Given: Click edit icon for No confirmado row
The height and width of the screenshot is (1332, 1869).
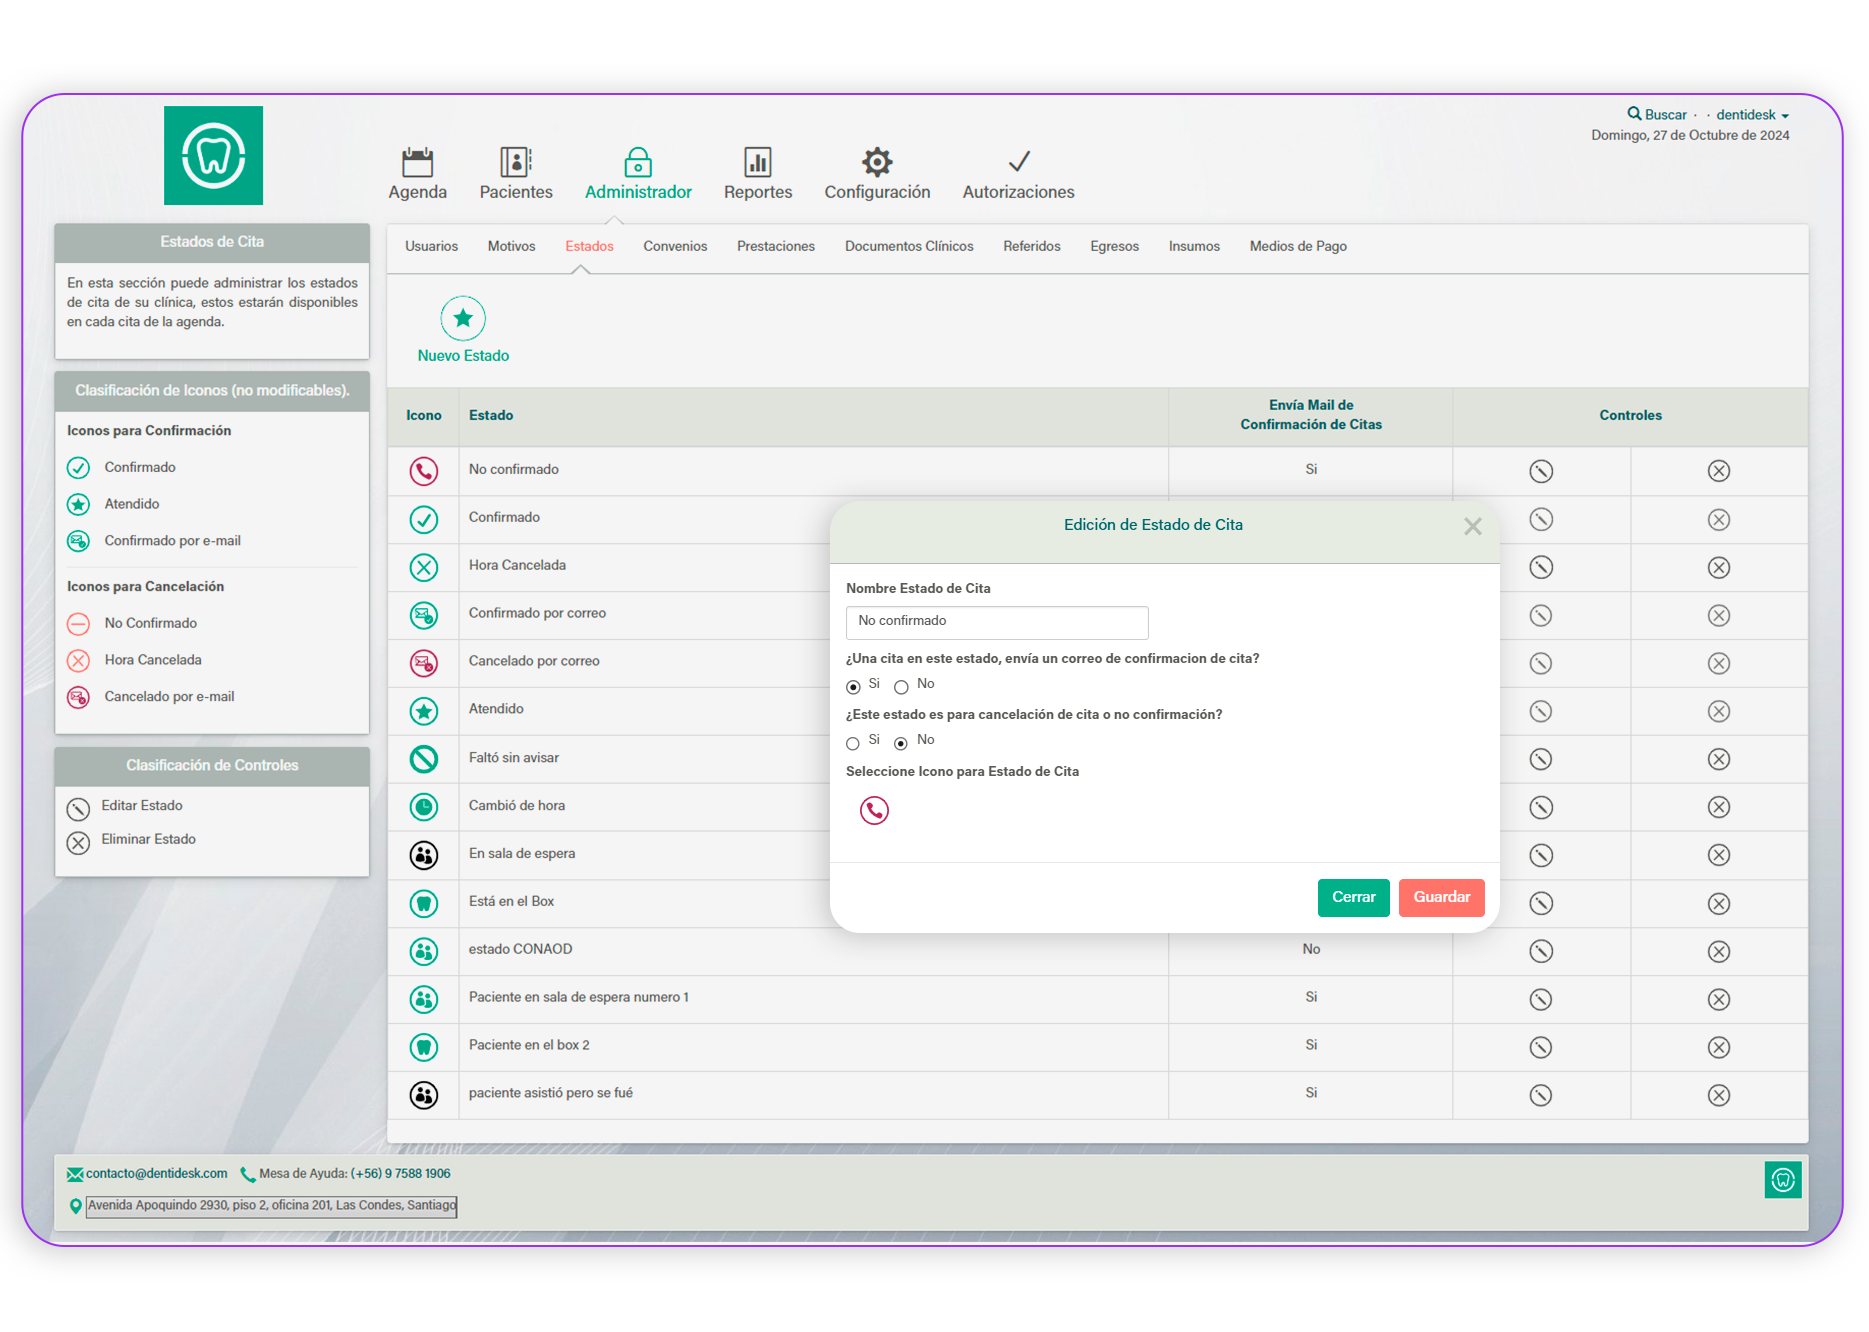Looking at the screenshot, I should pyautogui.click(x=1540, y=471).
